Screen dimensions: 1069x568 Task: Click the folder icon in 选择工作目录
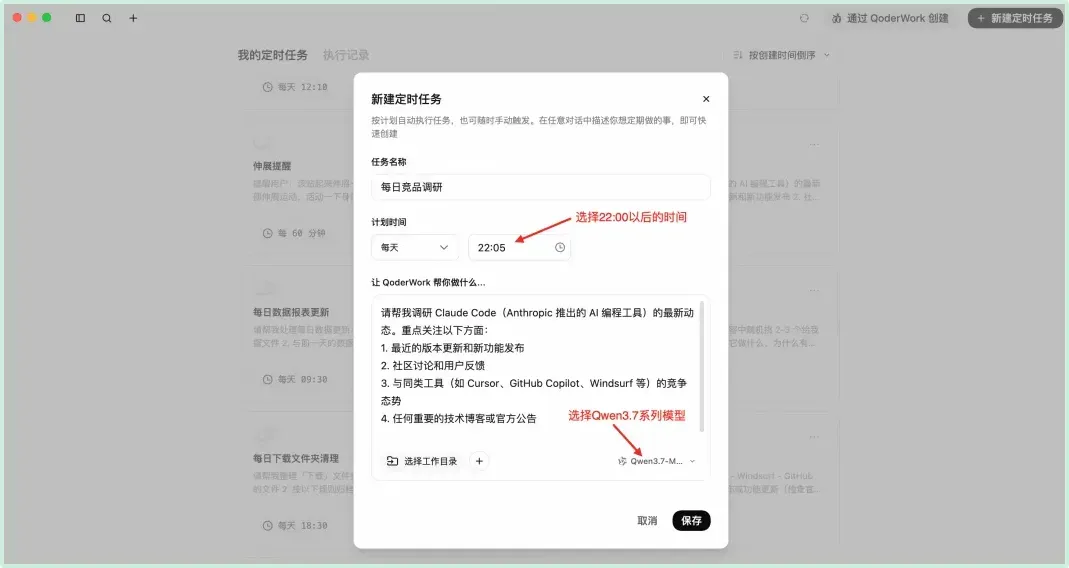click(x=392, y=461)
